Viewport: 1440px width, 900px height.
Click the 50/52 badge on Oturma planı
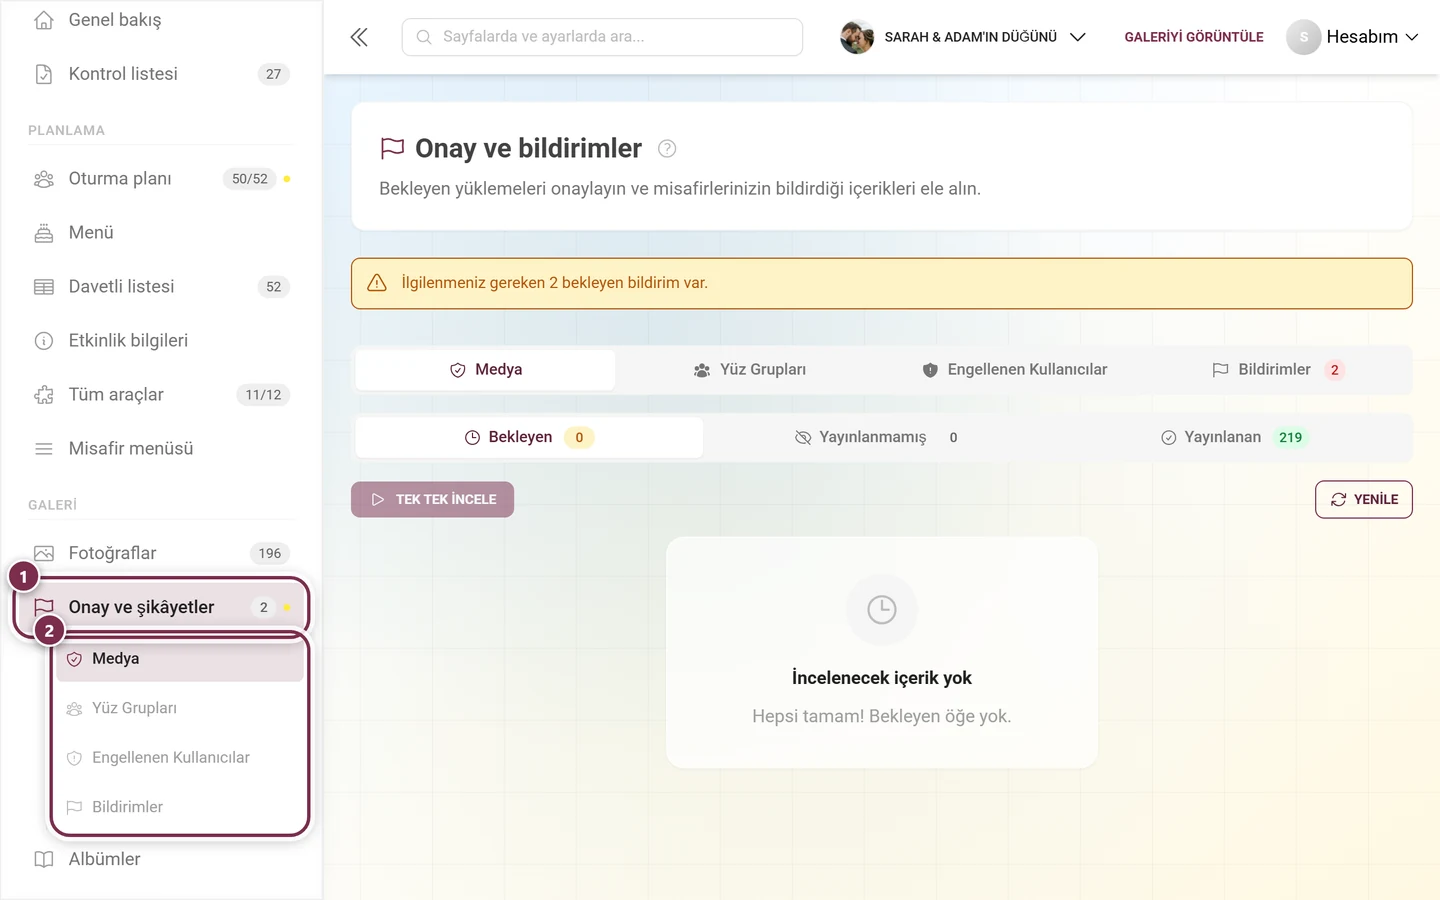pyautogui.click(x=250, y=179)
